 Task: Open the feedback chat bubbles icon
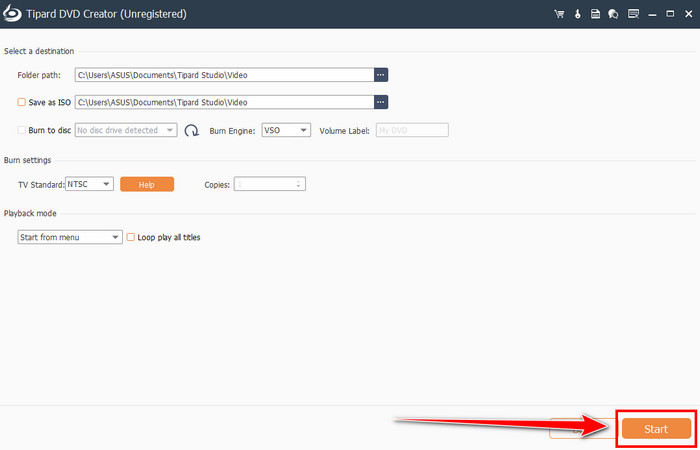pyautogui.click(x=613, y=14)
